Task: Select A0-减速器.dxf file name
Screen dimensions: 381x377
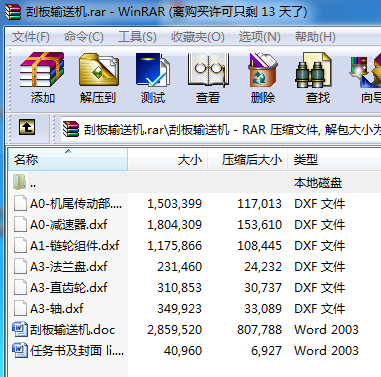Action: (x=69, y=224)
